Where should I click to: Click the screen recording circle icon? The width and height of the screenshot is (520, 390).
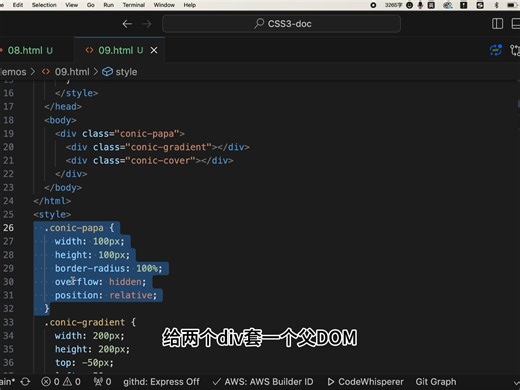pos(373,5)
